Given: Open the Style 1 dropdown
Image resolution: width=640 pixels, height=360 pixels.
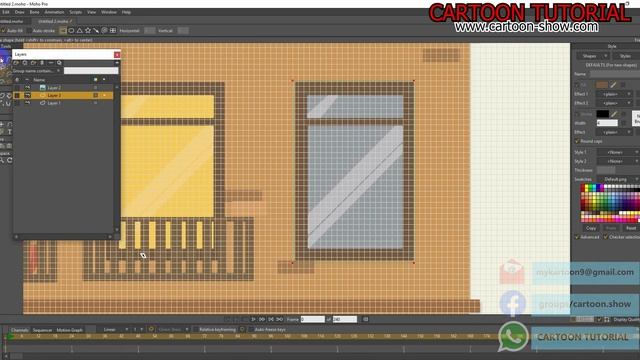Looking at the screenshot, I should [618, 152].
